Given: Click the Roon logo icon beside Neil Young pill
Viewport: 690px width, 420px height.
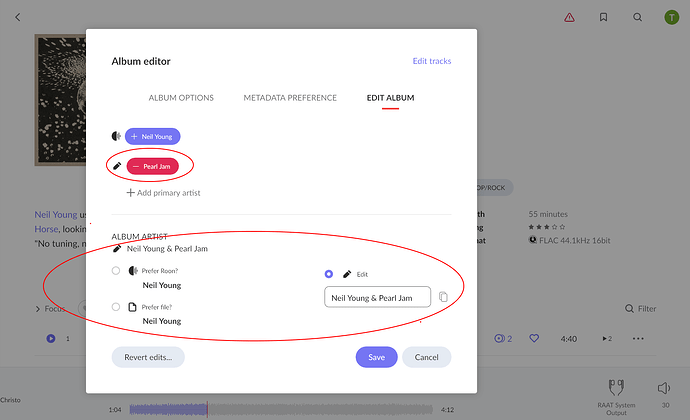Looking at the screenshot, I should click(x=116, y=136).
